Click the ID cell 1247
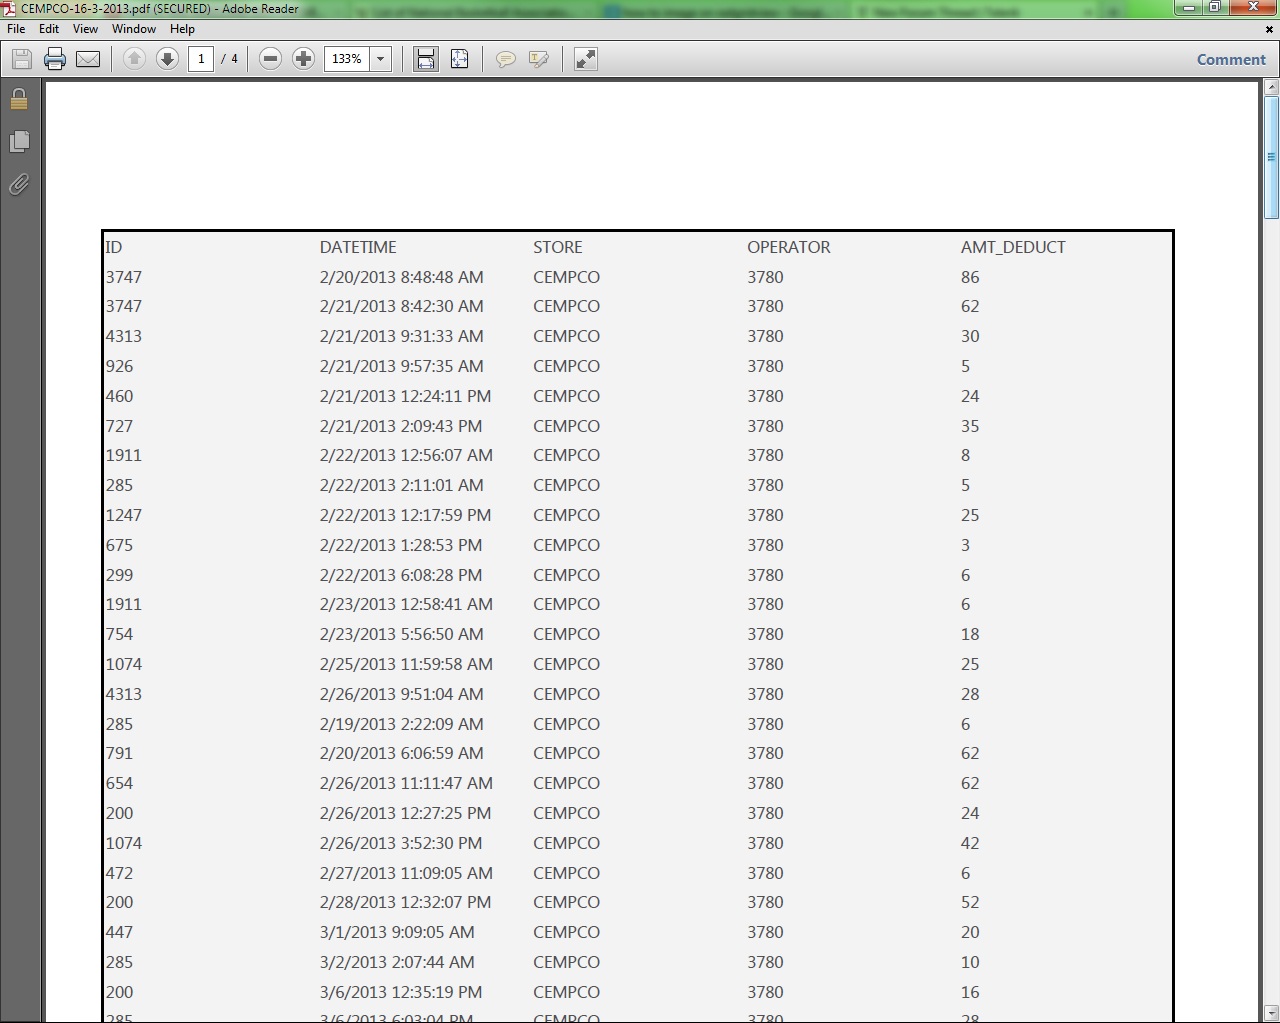 [x=124, y=515]
